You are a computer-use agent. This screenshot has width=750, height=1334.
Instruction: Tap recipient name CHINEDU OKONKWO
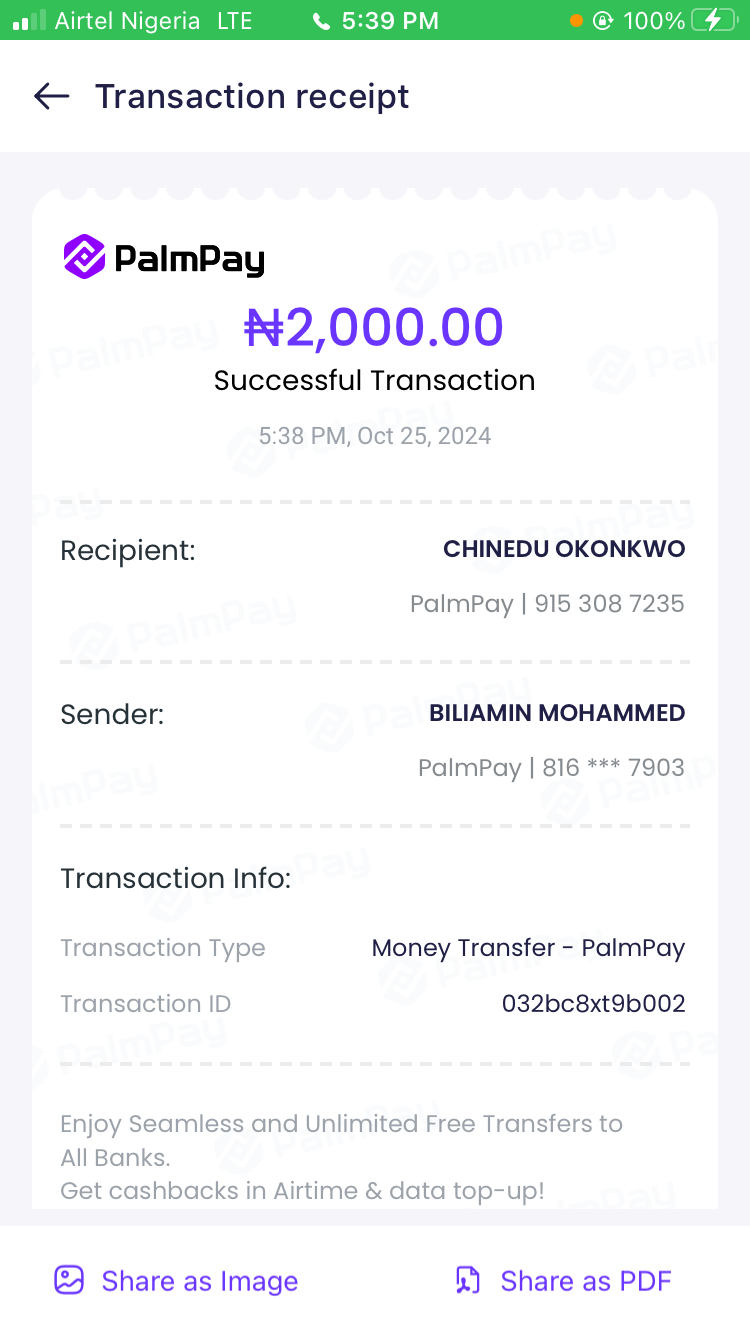click(564, 549)
